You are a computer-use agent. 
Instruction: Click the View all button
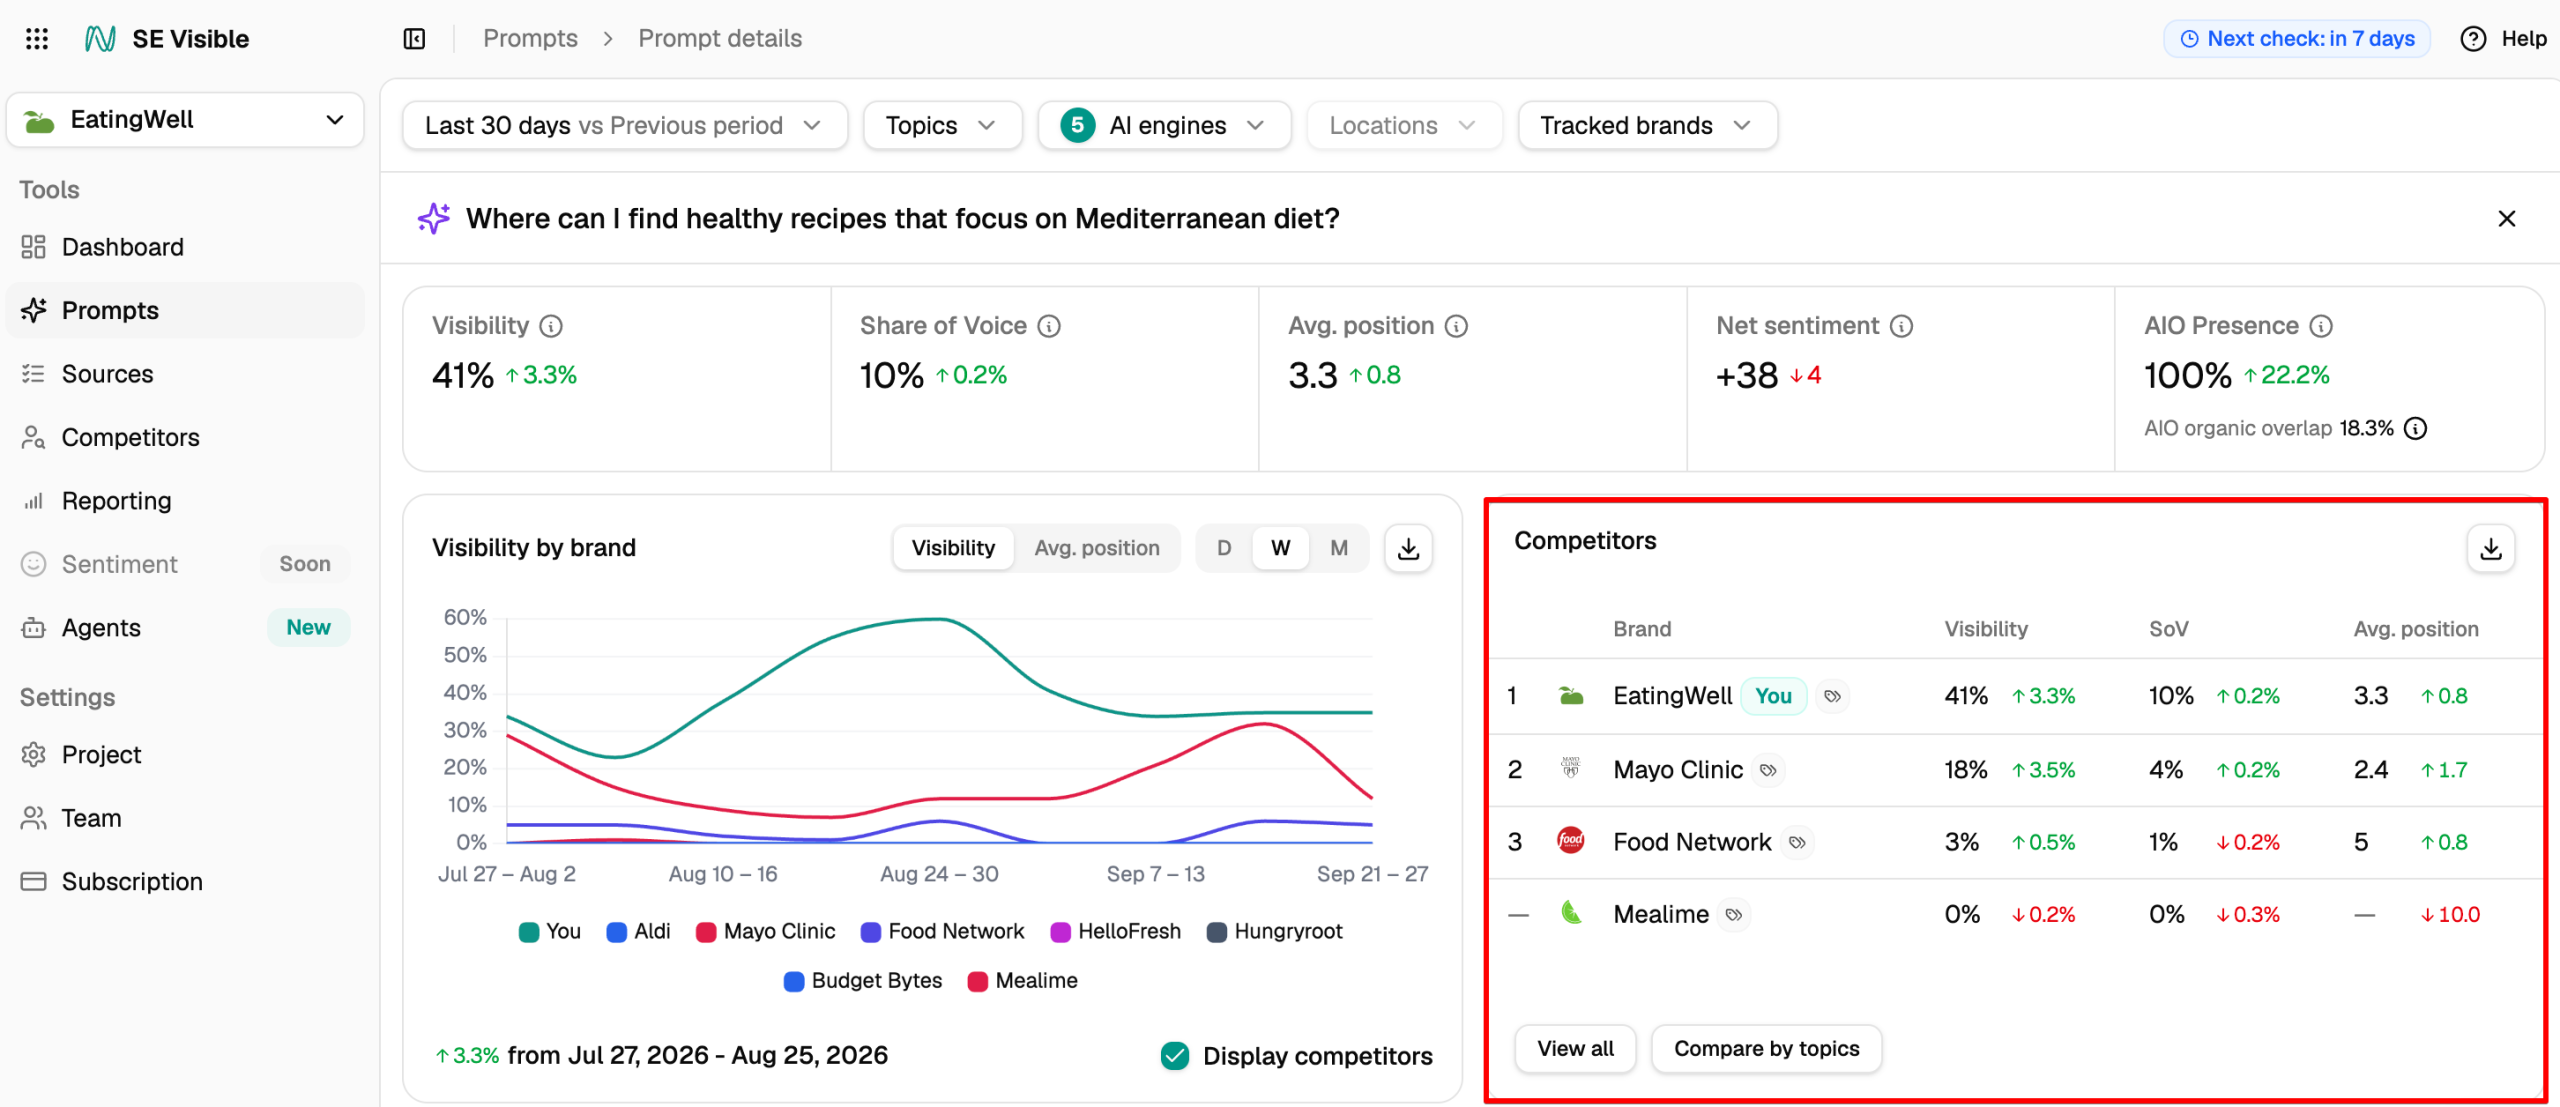click(x=1575, y=1048)
